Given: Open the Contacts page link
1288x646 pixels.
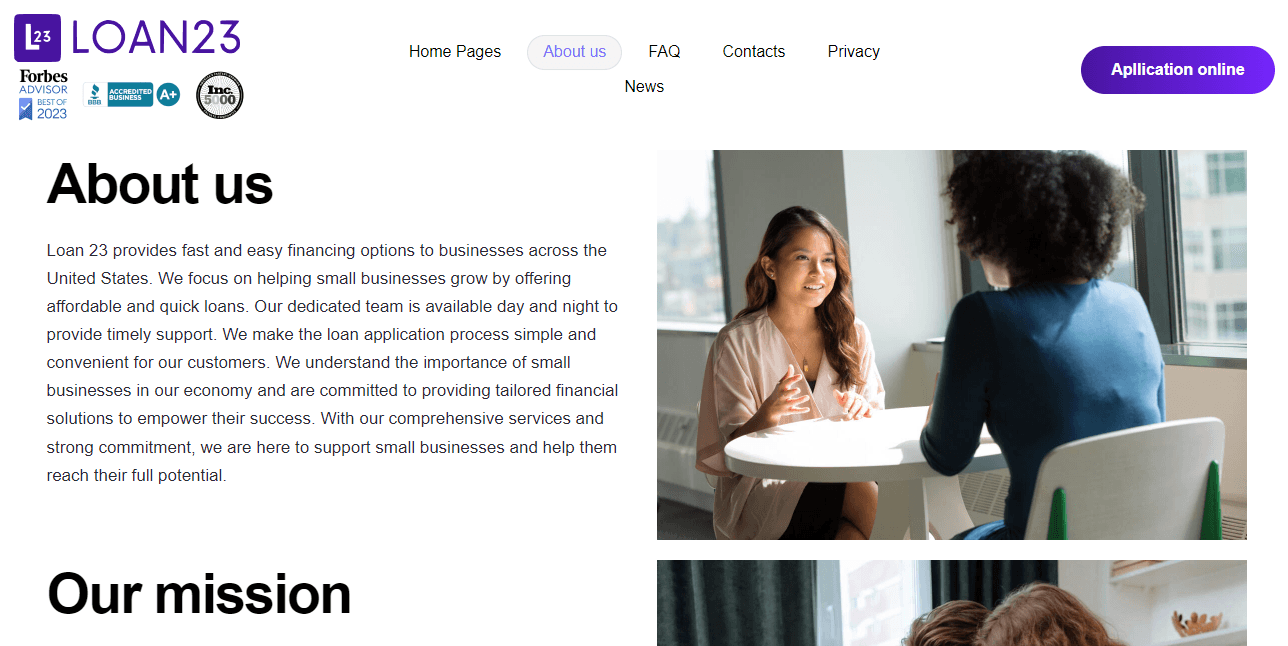Looking at the screenshot, I should click(x=754, y=52).
